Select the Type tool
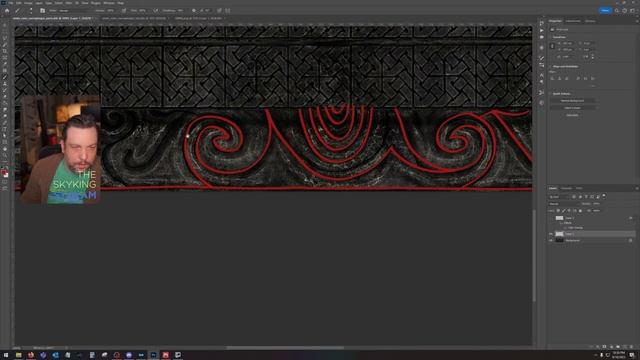 [5, 129]
